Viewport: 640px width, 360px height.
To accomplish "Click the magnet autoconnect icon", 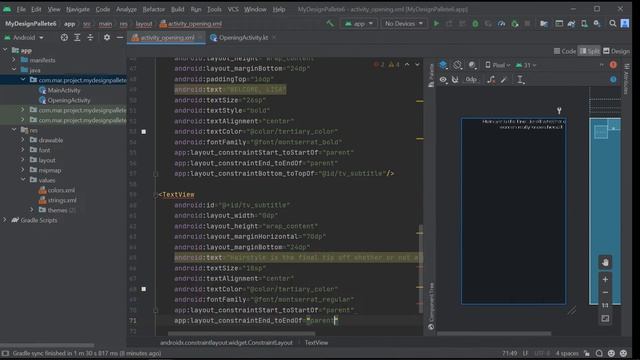I will [x=455, y=80].
